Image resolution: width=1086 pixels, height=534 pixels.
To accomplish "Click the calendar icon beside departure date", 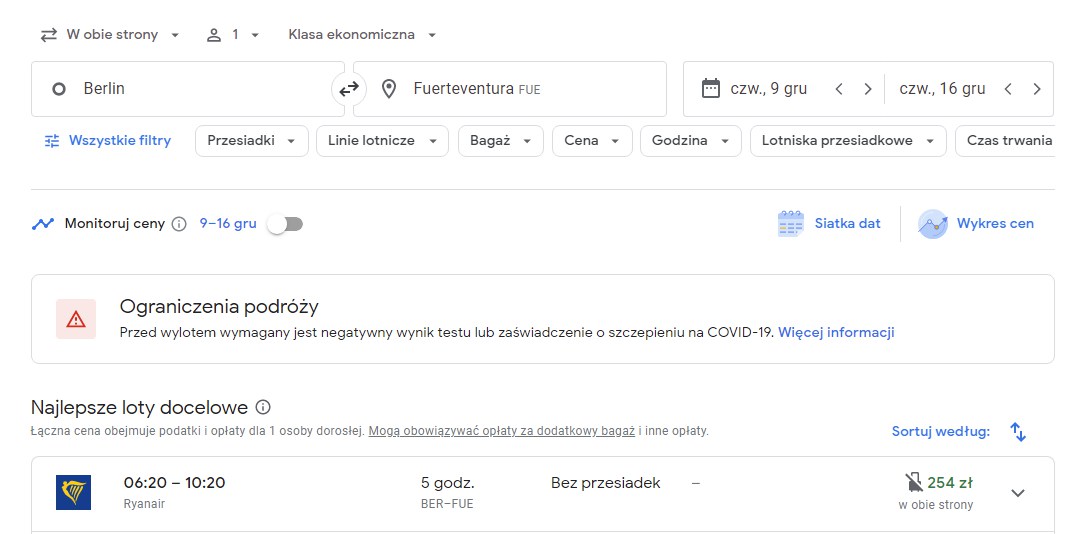I will [x=711, y=89].
